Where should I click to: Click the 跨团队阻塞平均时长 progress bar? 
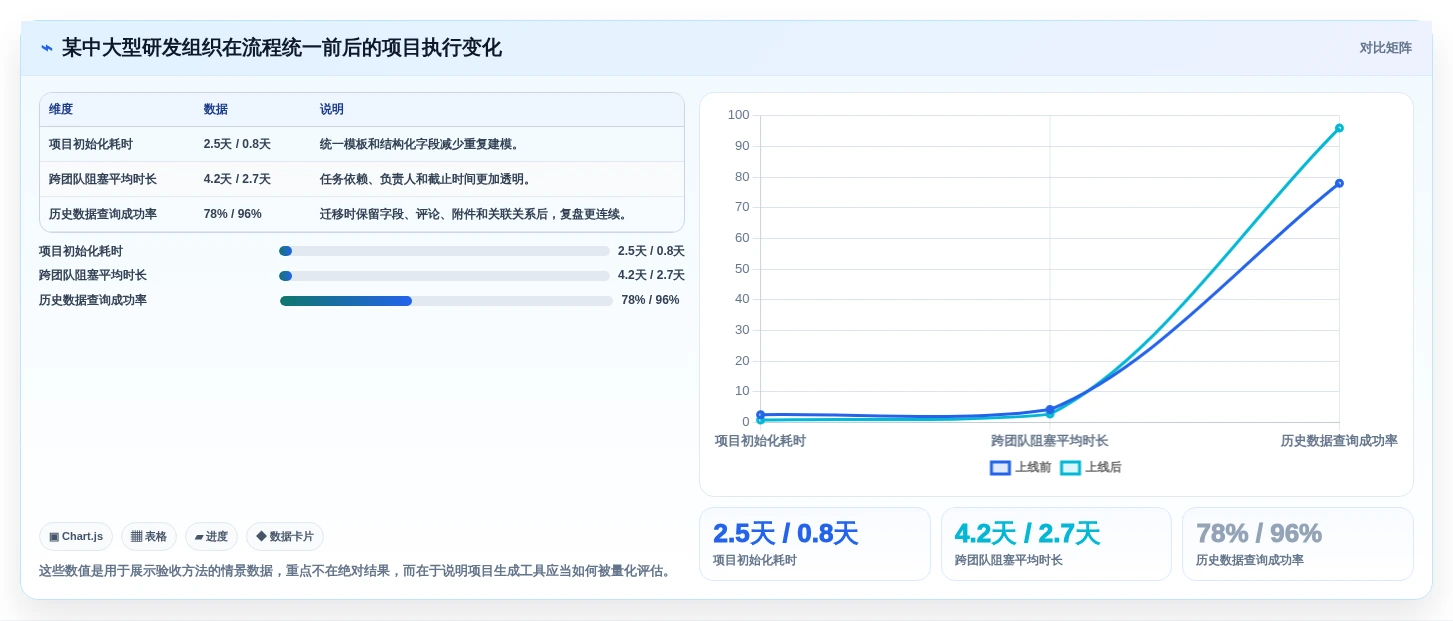coord(444,276)
